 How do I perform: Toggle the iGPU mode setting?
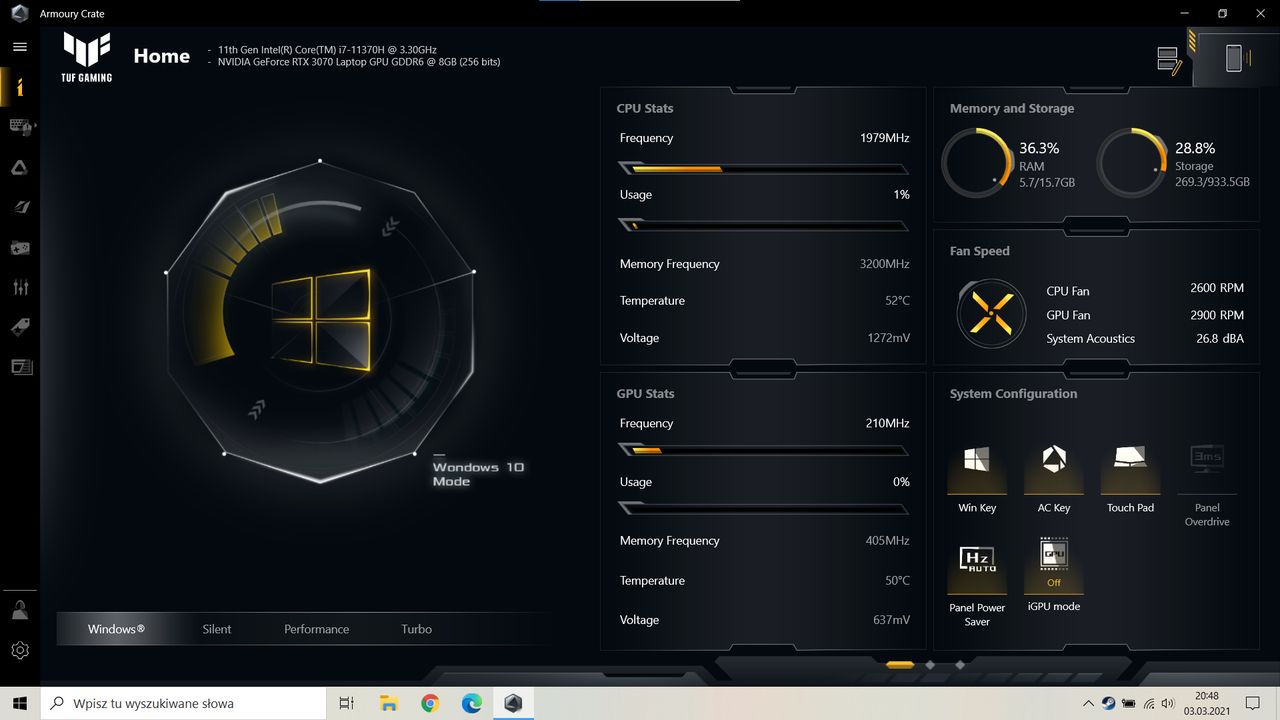click(1054, 574)
